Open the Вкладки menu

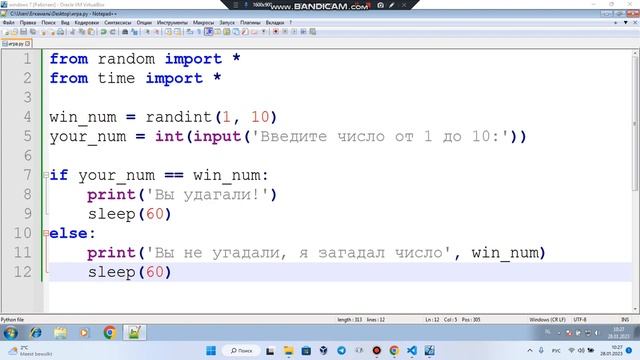pyautogui.click(x=275, y=23)
